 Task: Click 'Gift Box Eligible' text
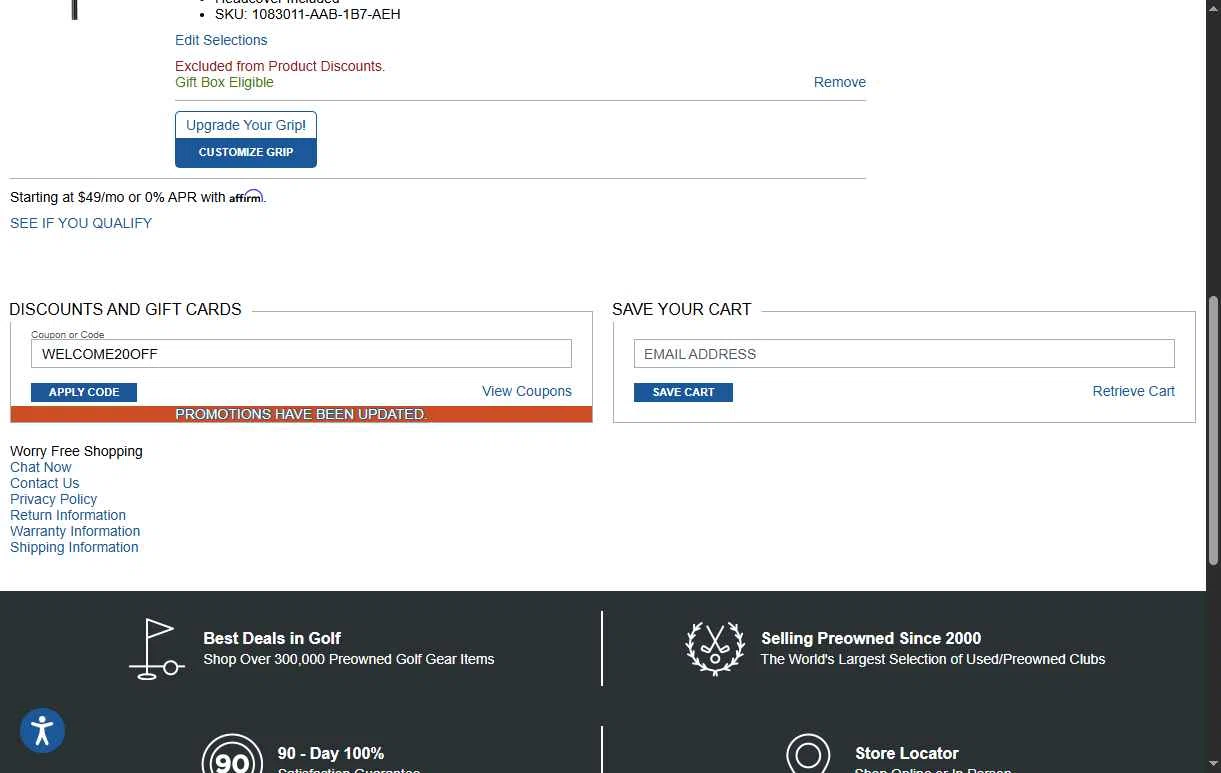(x=224, y=82)
